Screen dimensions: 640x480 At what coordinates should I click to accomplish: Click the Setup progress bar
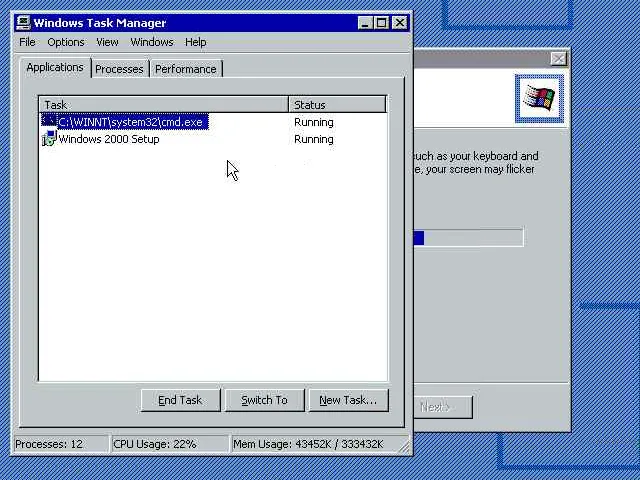(x=469, y=238)
